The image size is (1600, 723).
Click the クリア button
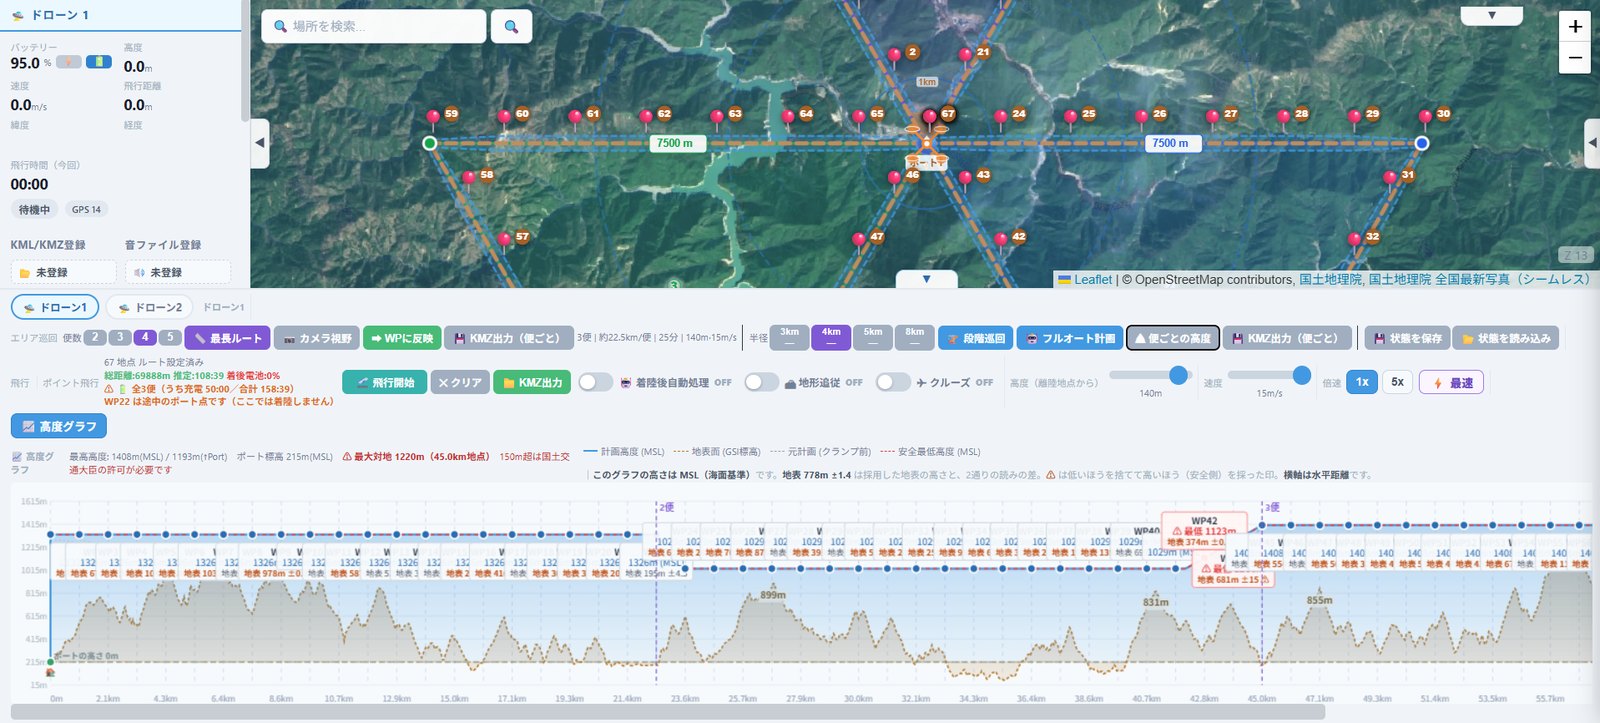pyautogui.click(x=460, y=382)
